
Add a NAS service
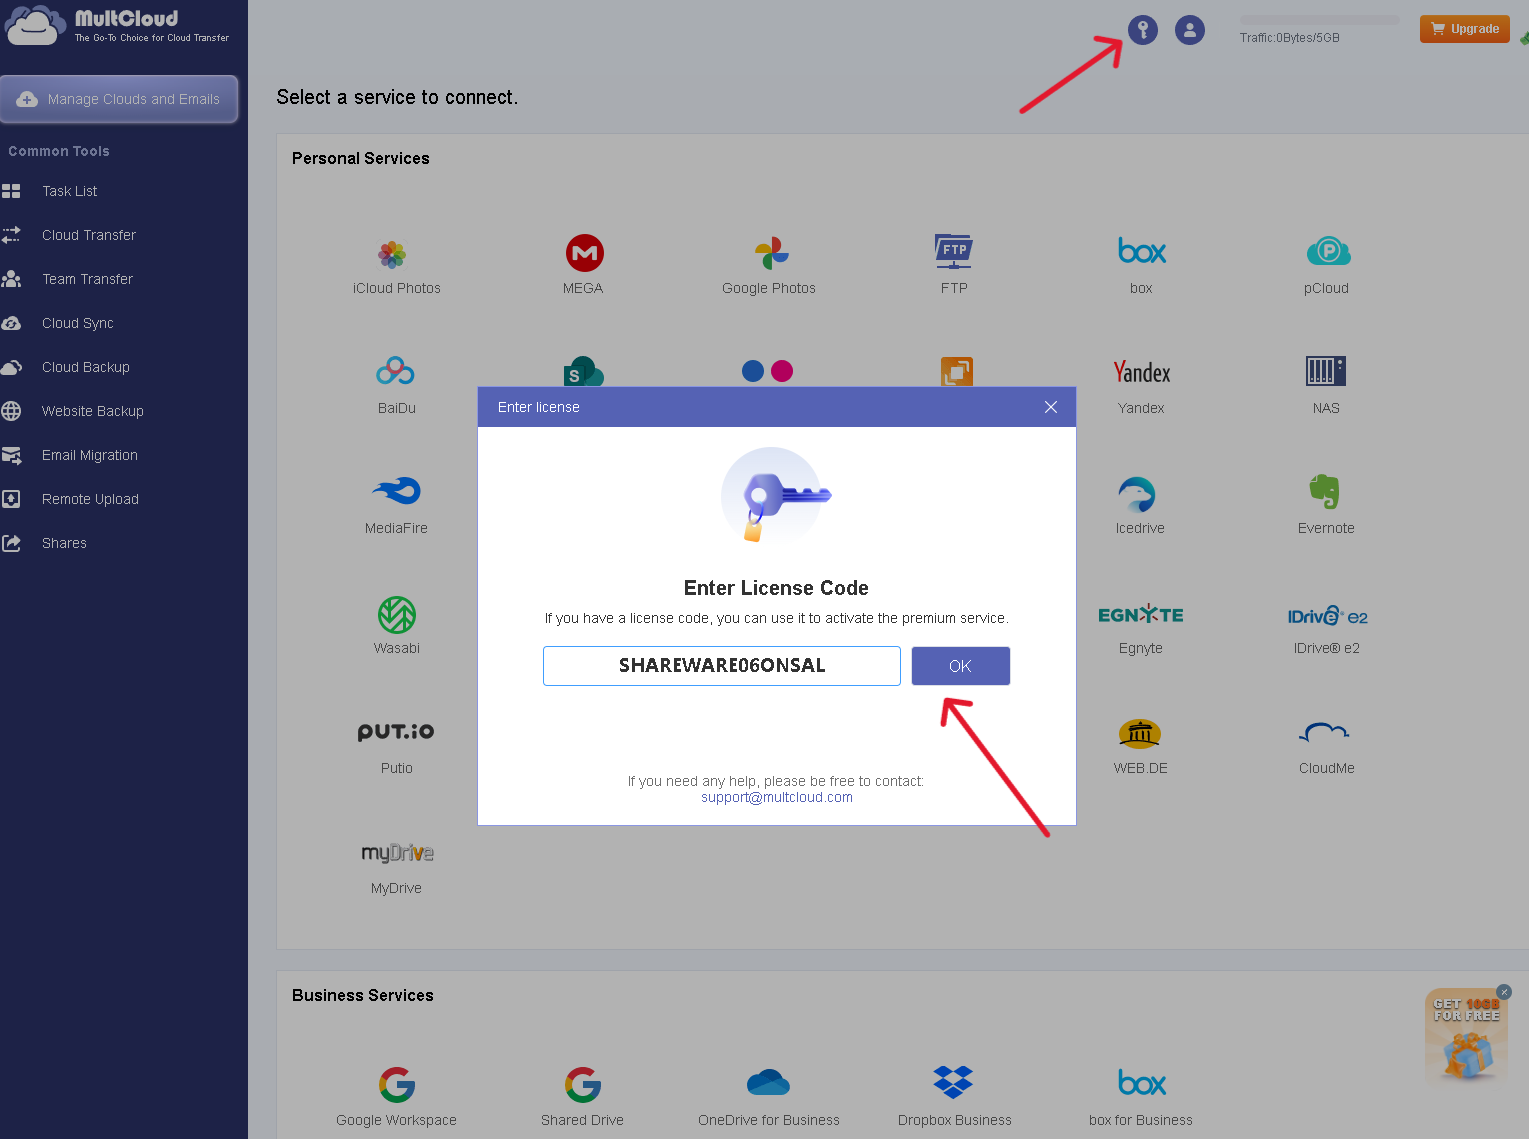coord(1326,371)
